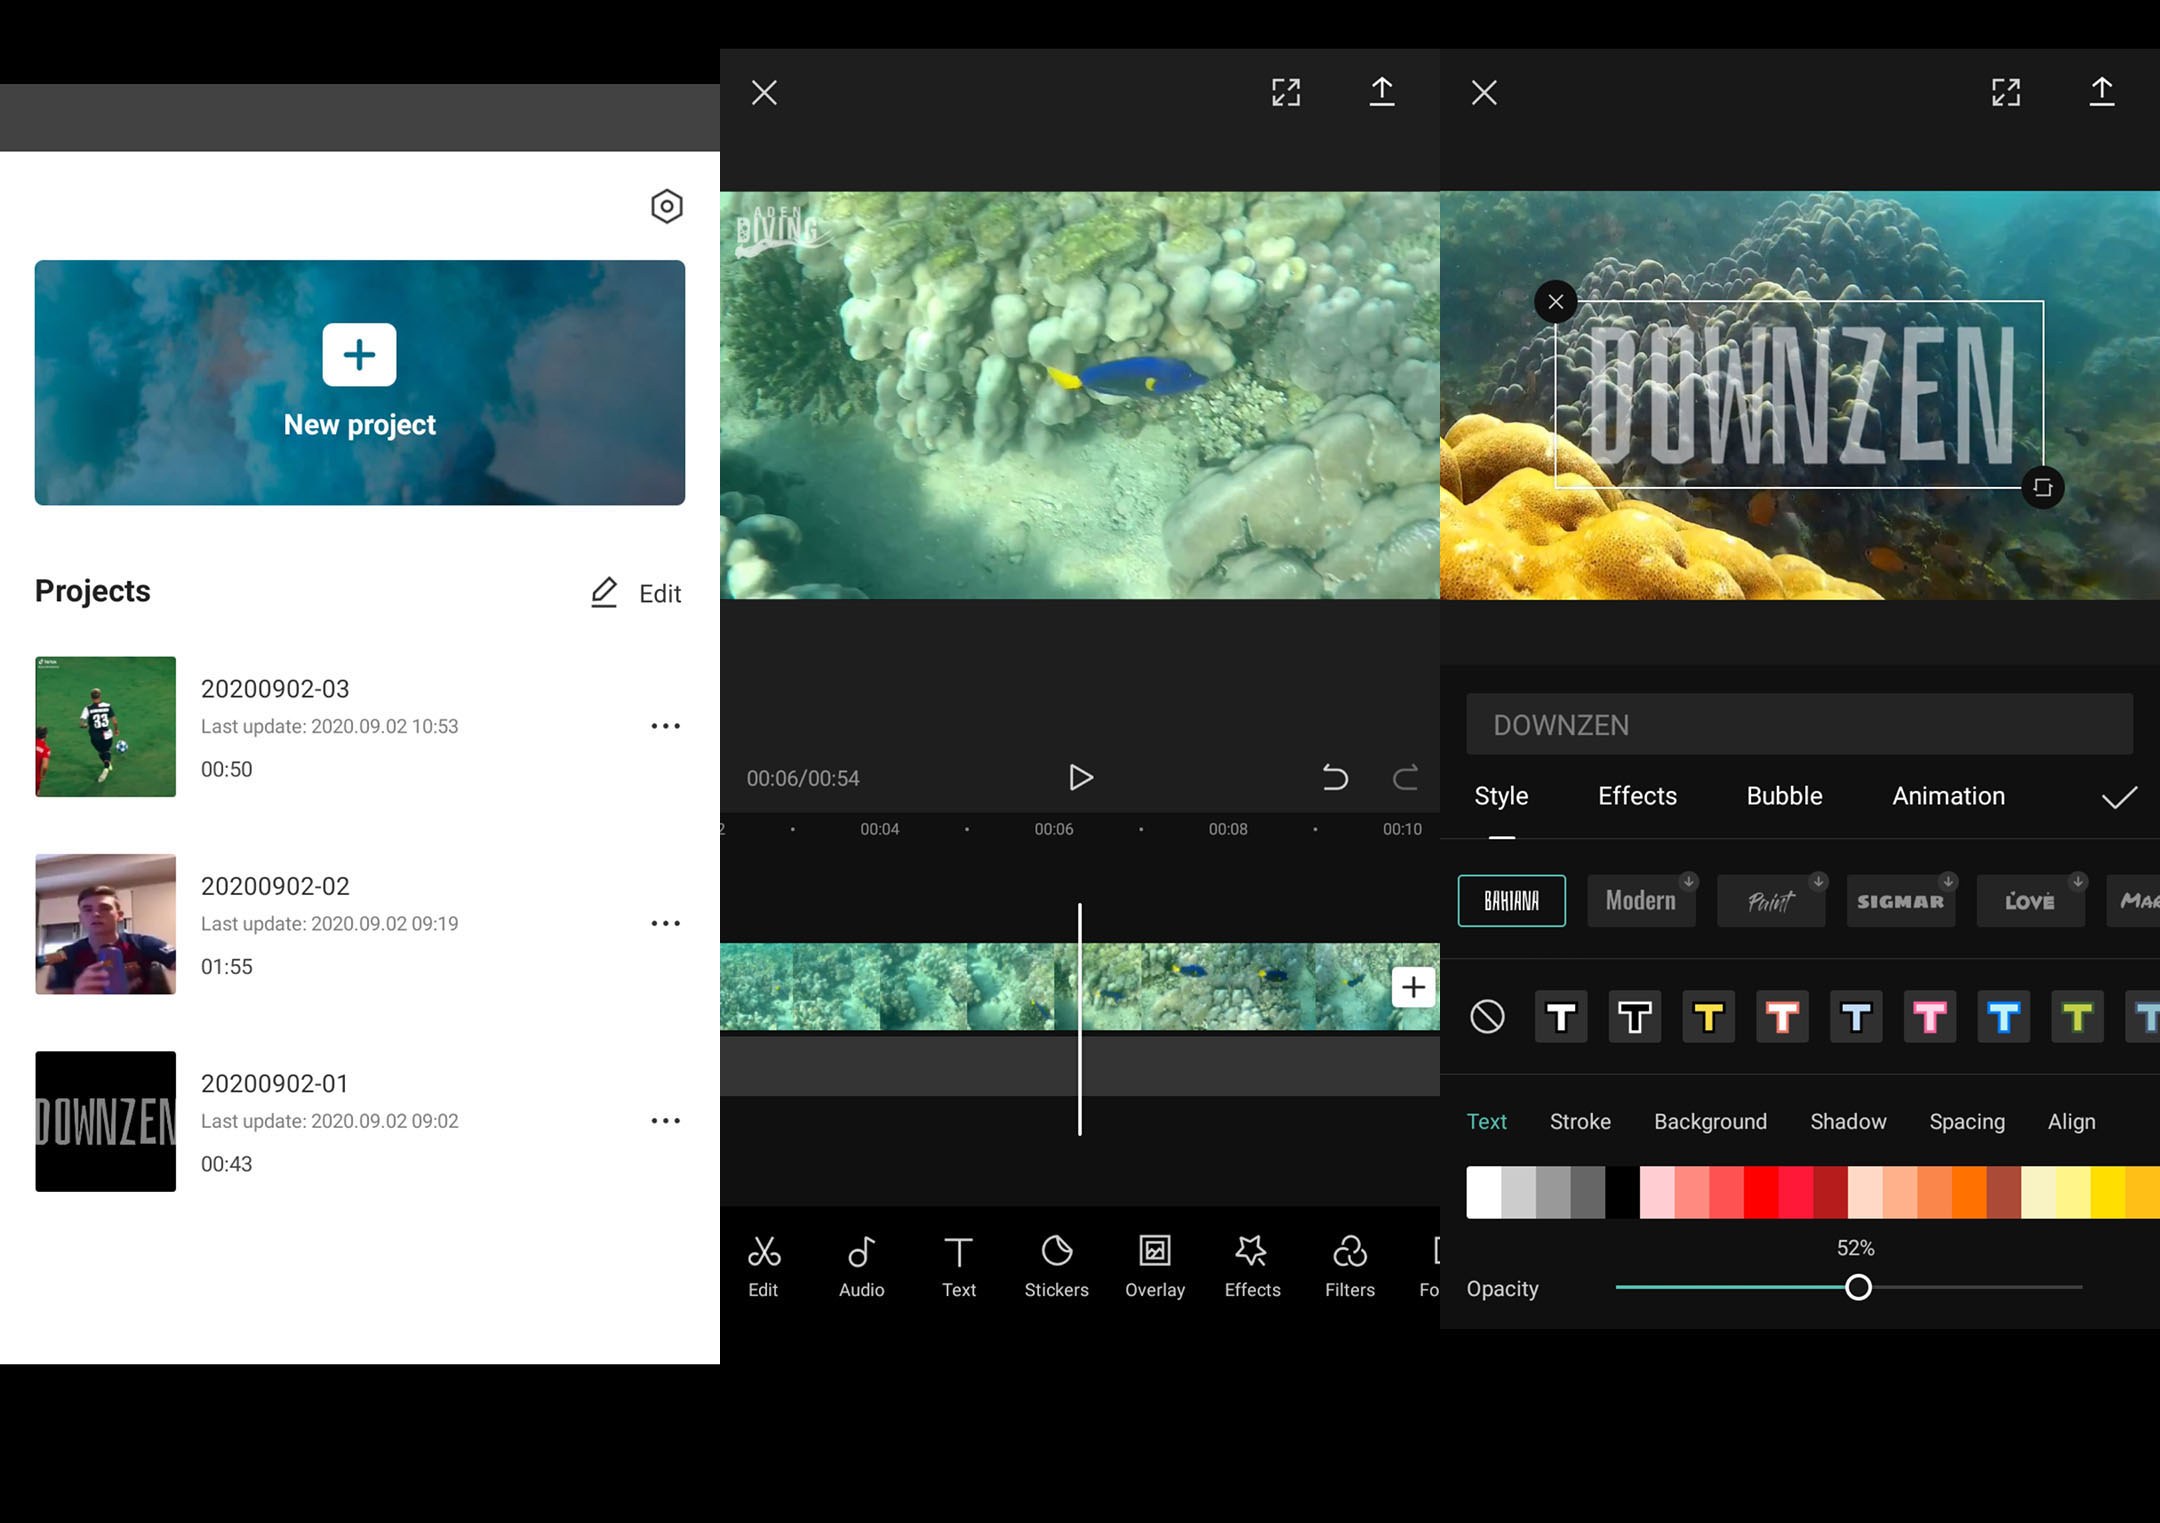Open the Bubble text style options
The height and width of the screenshot is (1523, 2160).
tap(1784, 798)
